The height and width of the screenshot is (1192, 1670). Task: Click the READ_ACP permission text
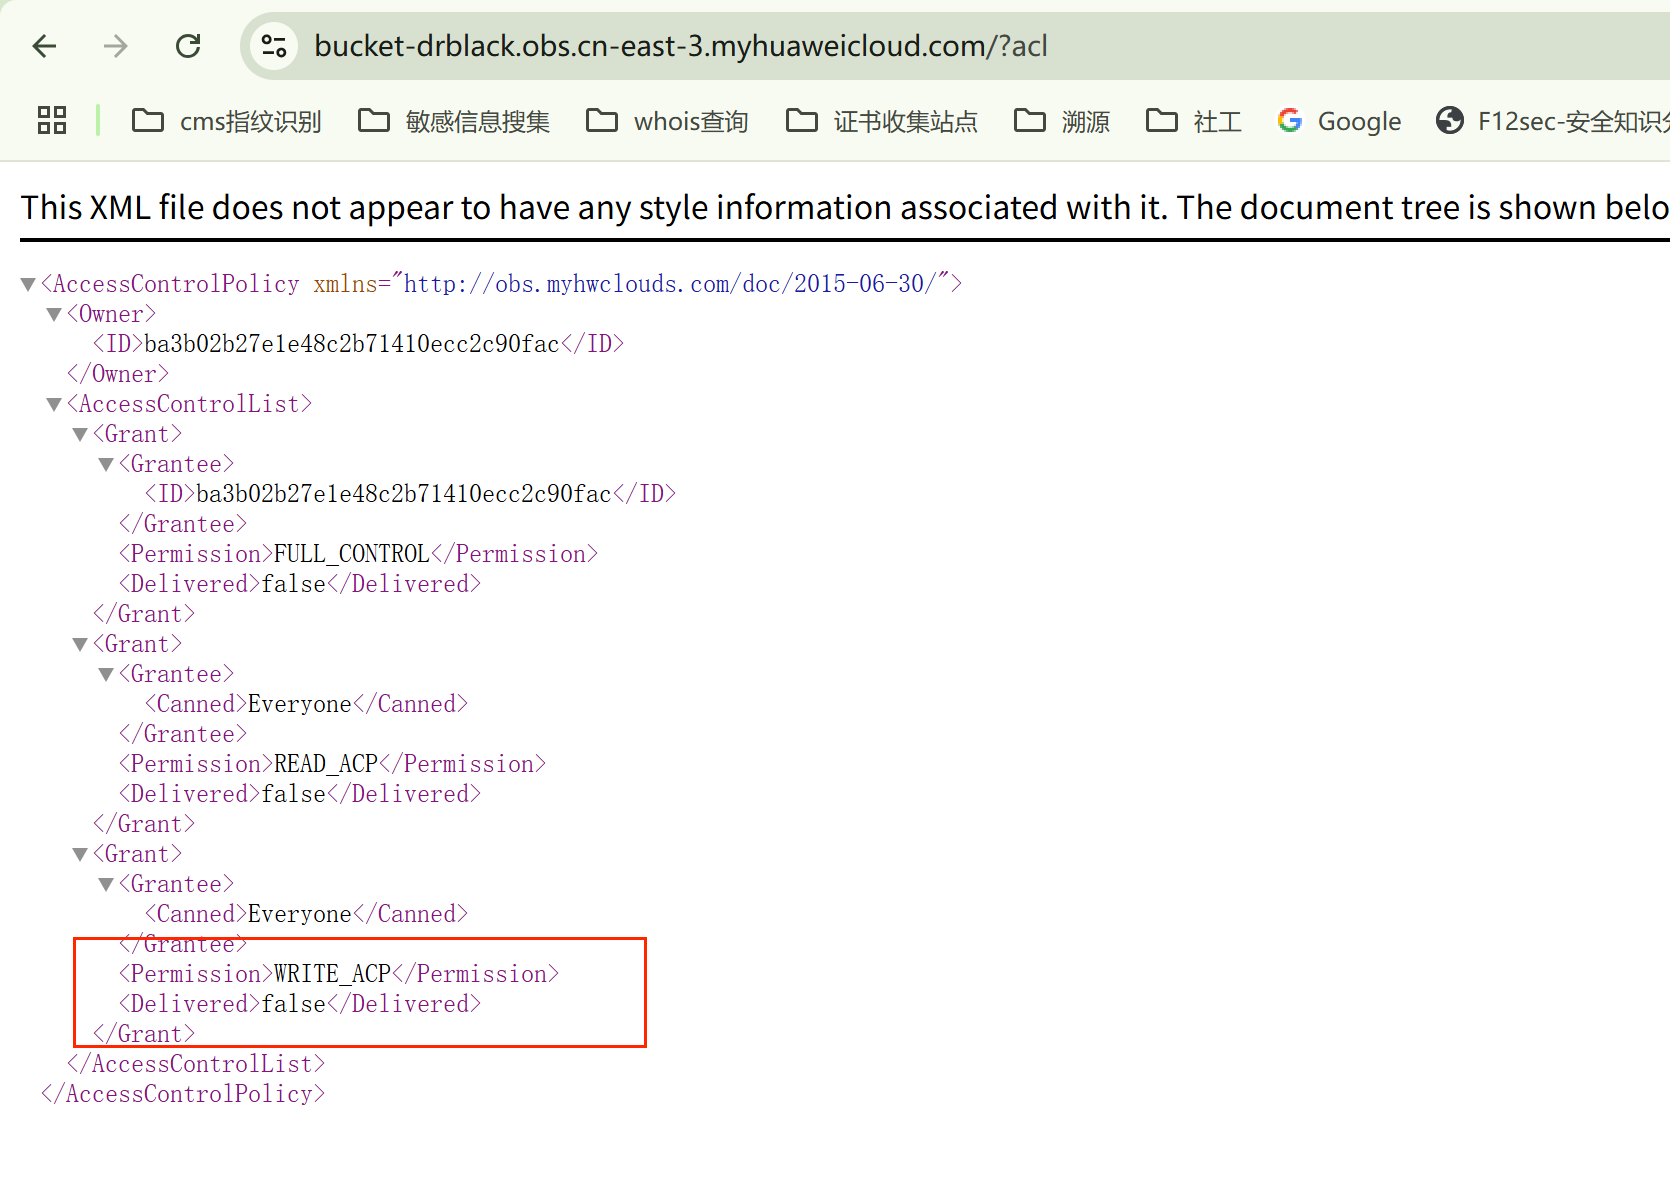click(x=326, y=764)
